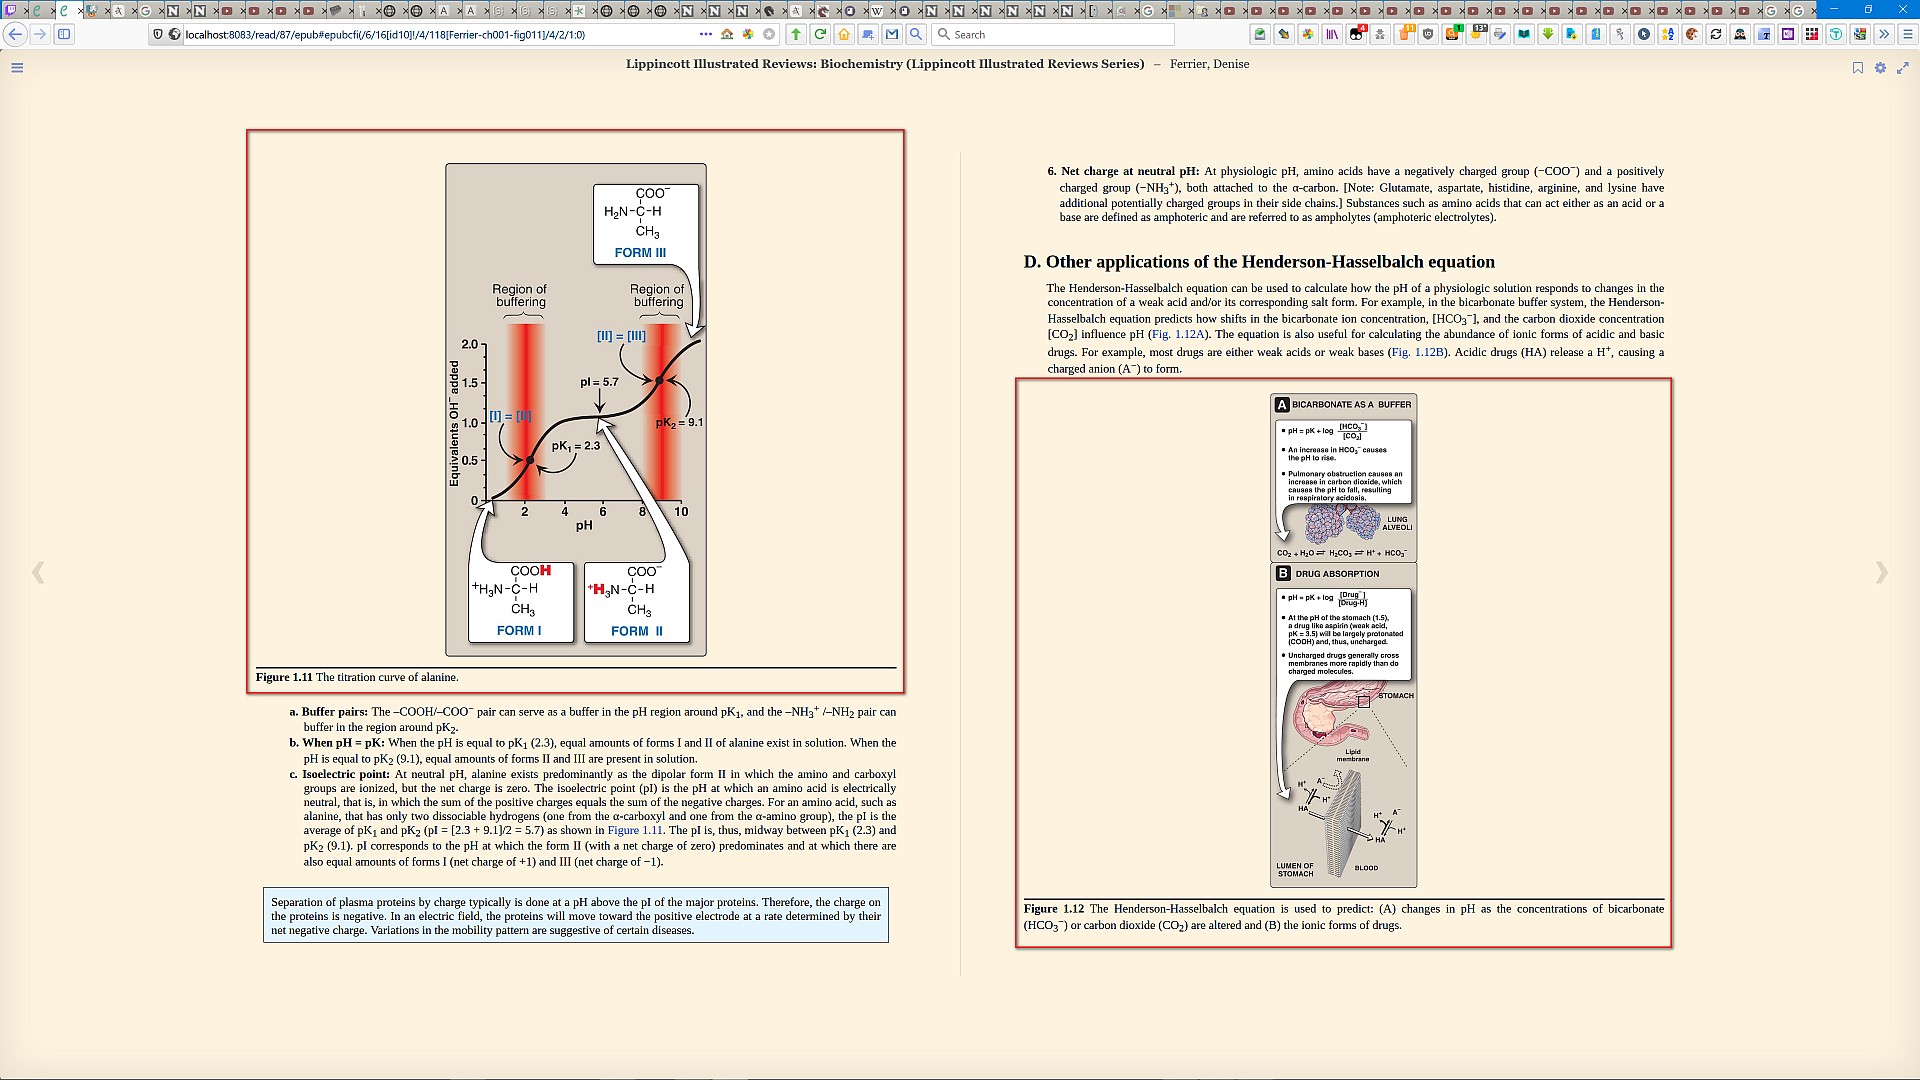Follow the Fig. 1.12A link

click(x=1178, y=335)
